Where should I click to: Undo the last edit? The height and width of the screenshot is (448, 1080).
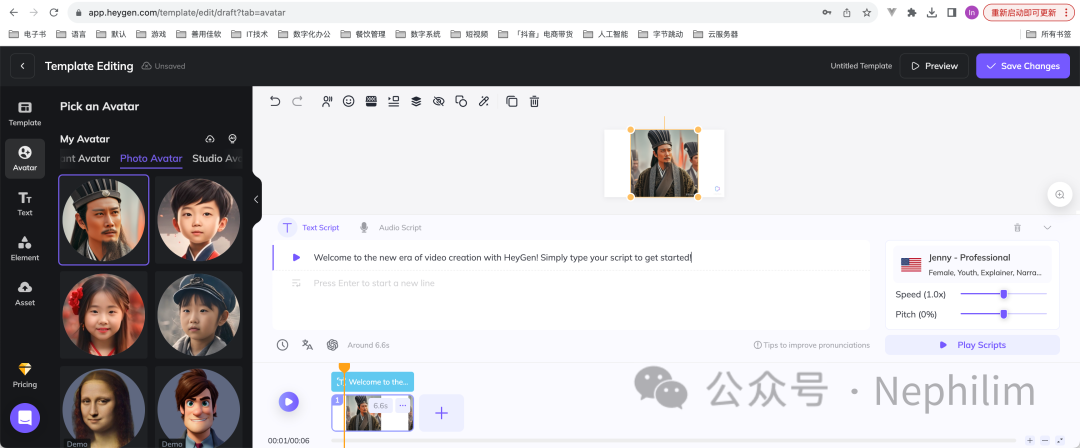275,101
